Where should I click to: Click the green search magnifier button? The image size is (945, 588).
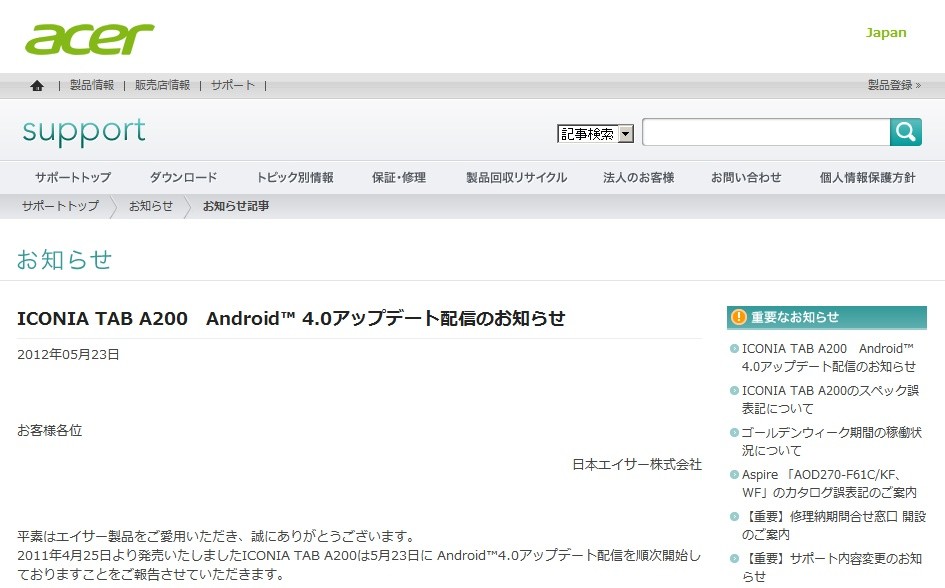905,132
